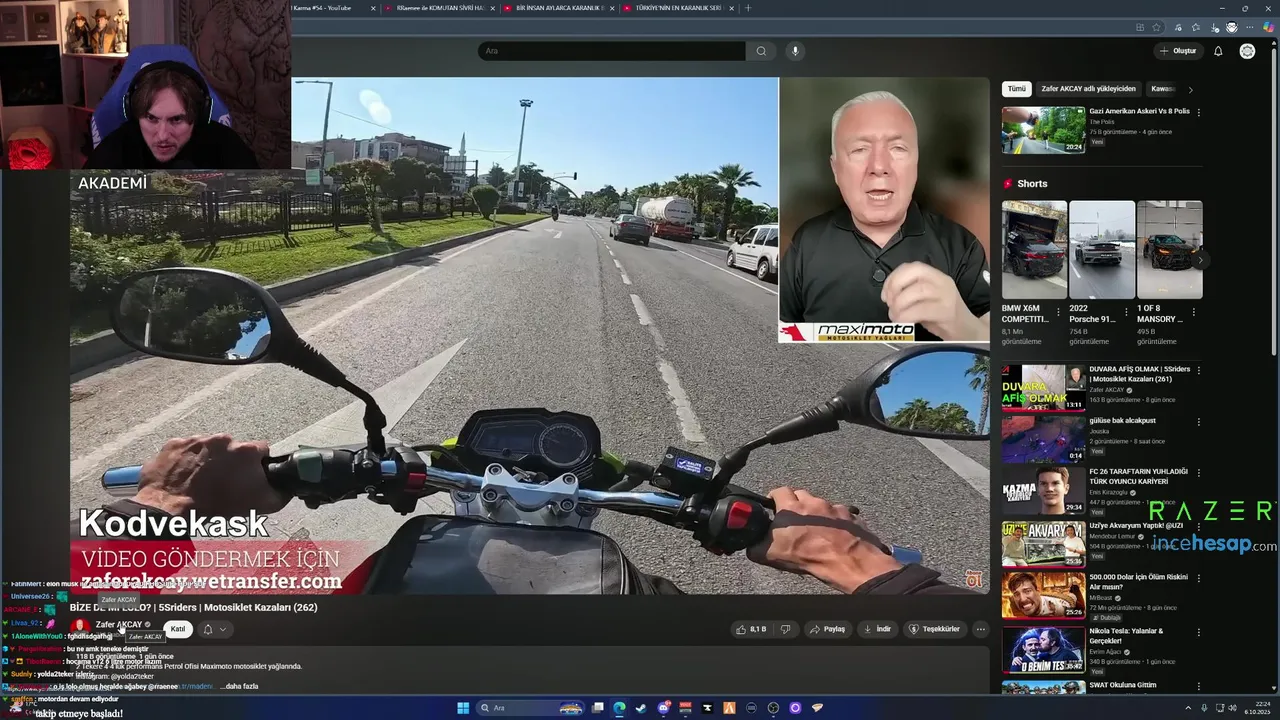1280x720 pixels.
Task: Expand description with daha fazla
Action: (x=241, y=687)
